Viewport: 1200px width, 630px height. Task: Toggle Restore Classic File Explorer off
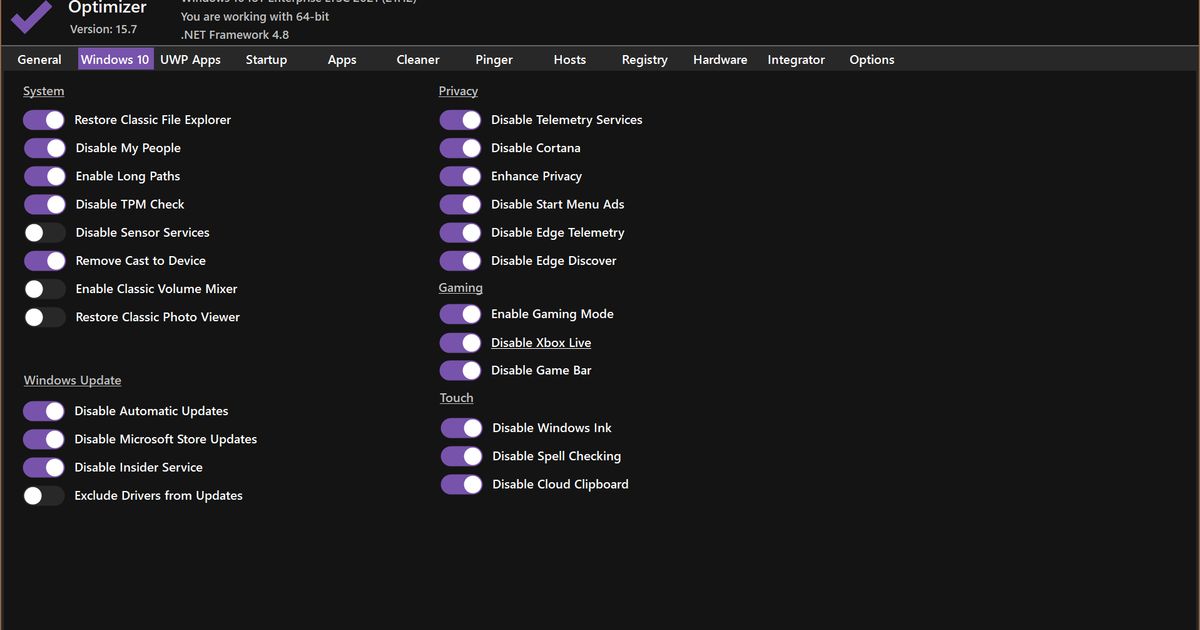(45, 120)
